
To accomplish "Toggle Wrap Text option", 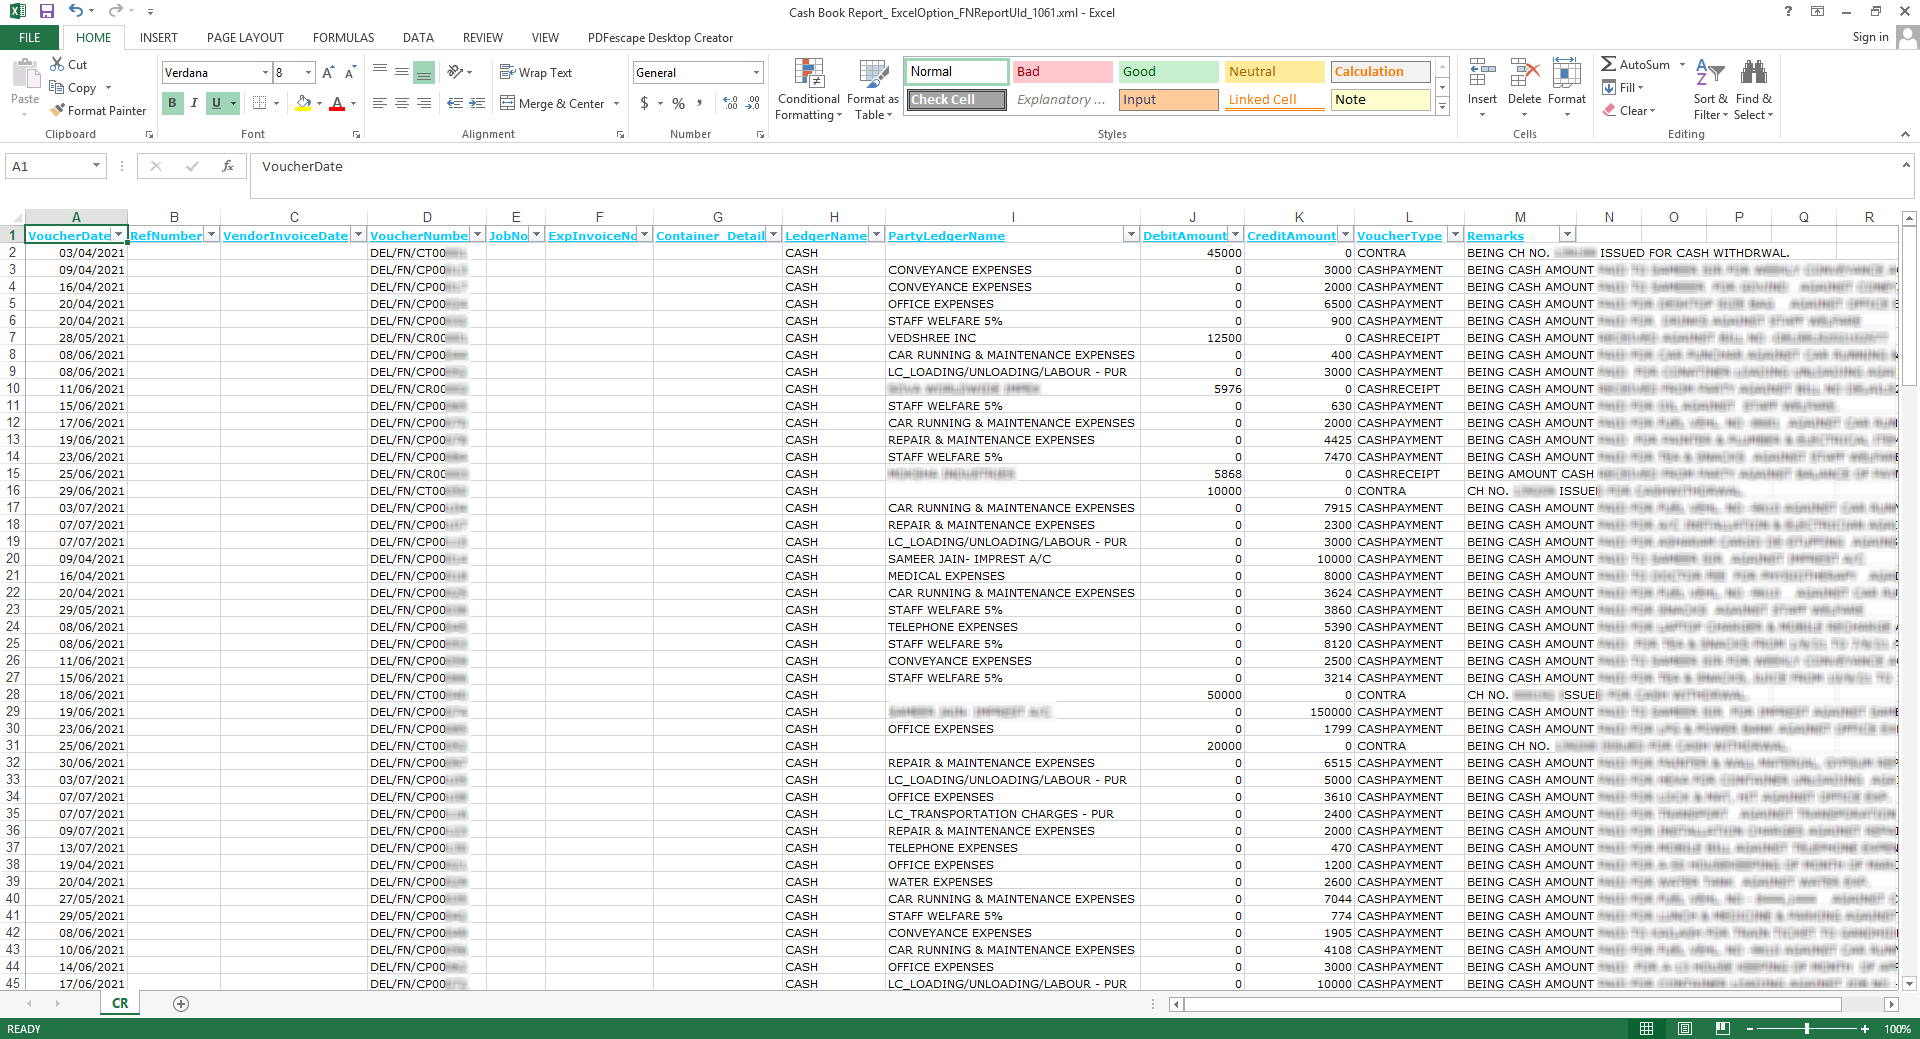I will tap(536, 73).
